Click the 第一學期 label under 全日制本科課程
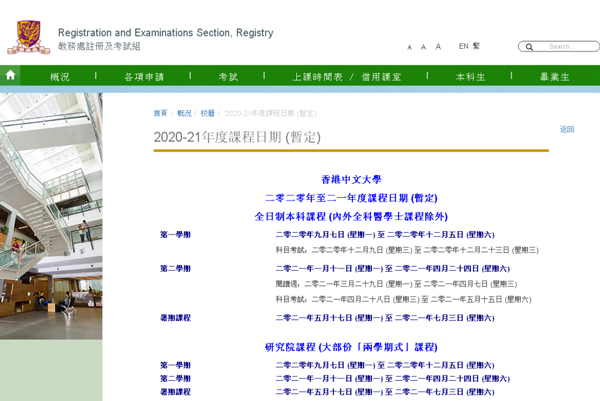 [175, 235]
